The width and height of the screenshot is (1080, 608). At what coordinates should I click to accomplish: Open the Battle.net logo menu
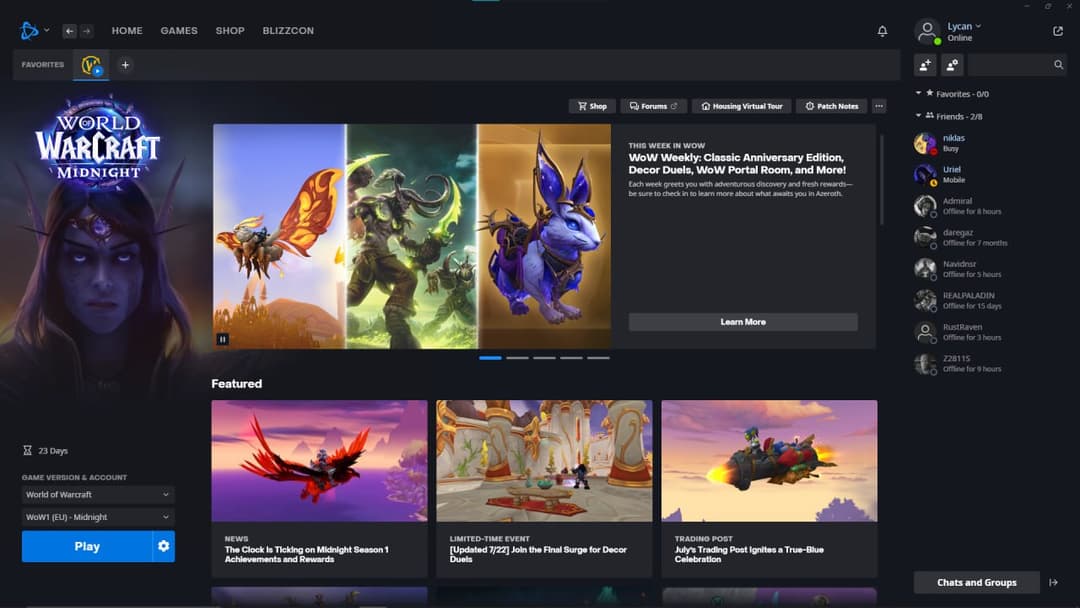[x=29, y=30]
